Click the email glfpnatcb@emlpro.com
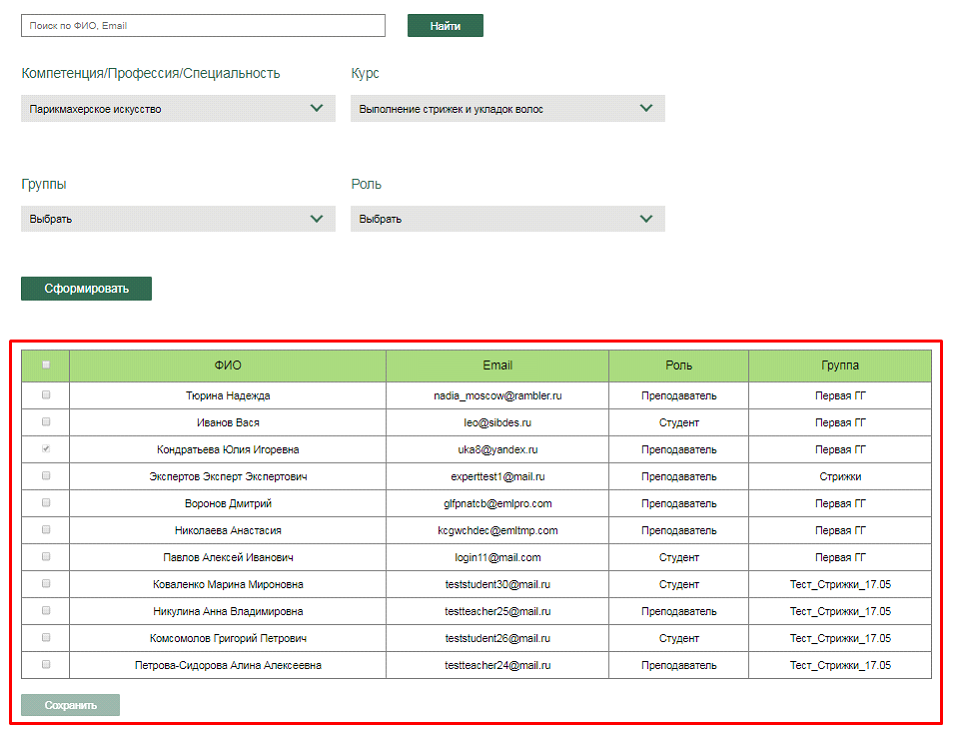 pos(497,504)
